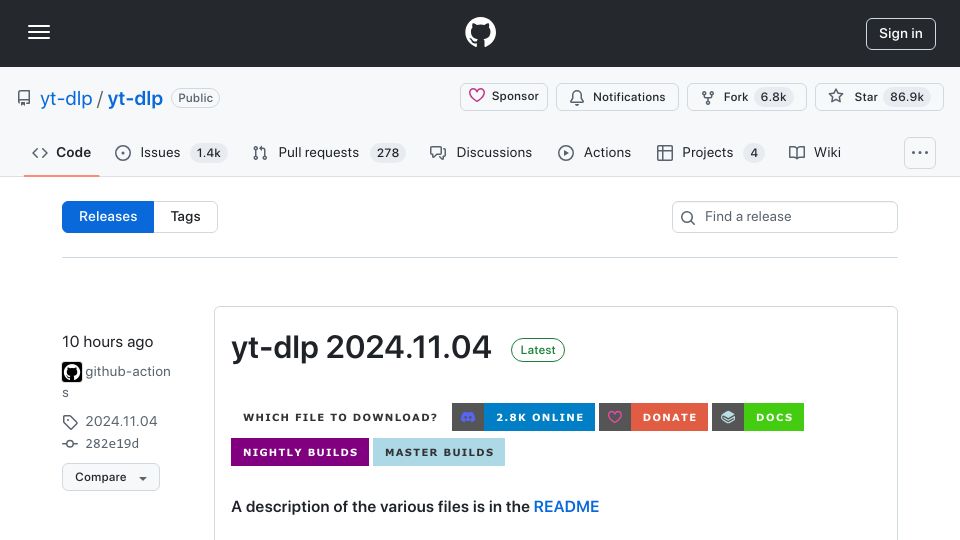Open the Projects tab
The height and width of the screenshot is (540, 960).
pyautogui.click(x=710, y=152)
